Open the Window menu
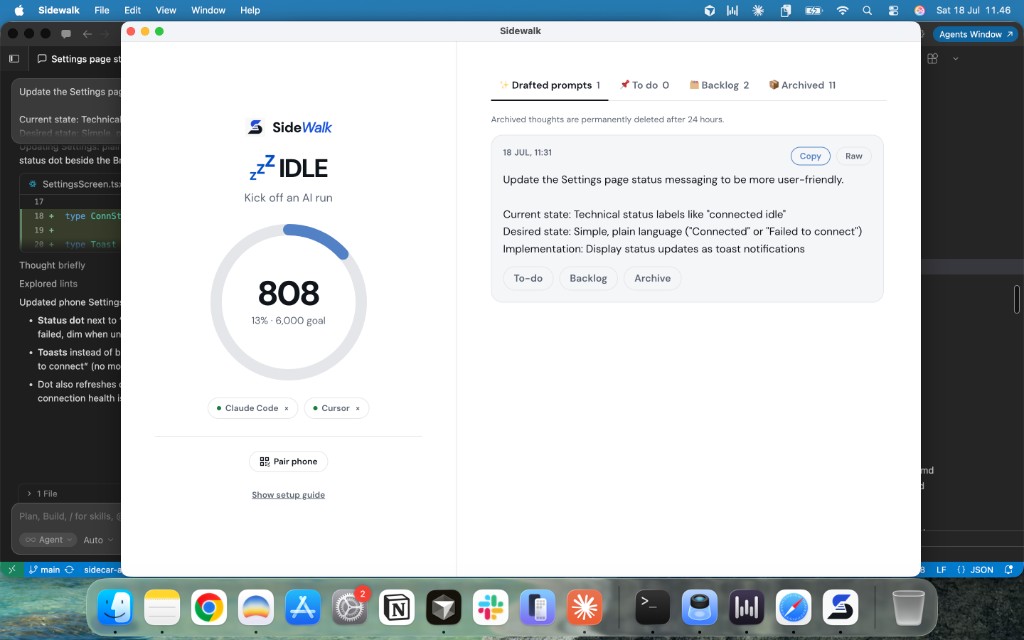Viewport: 1024px width, 640px height. coord(208,10)
